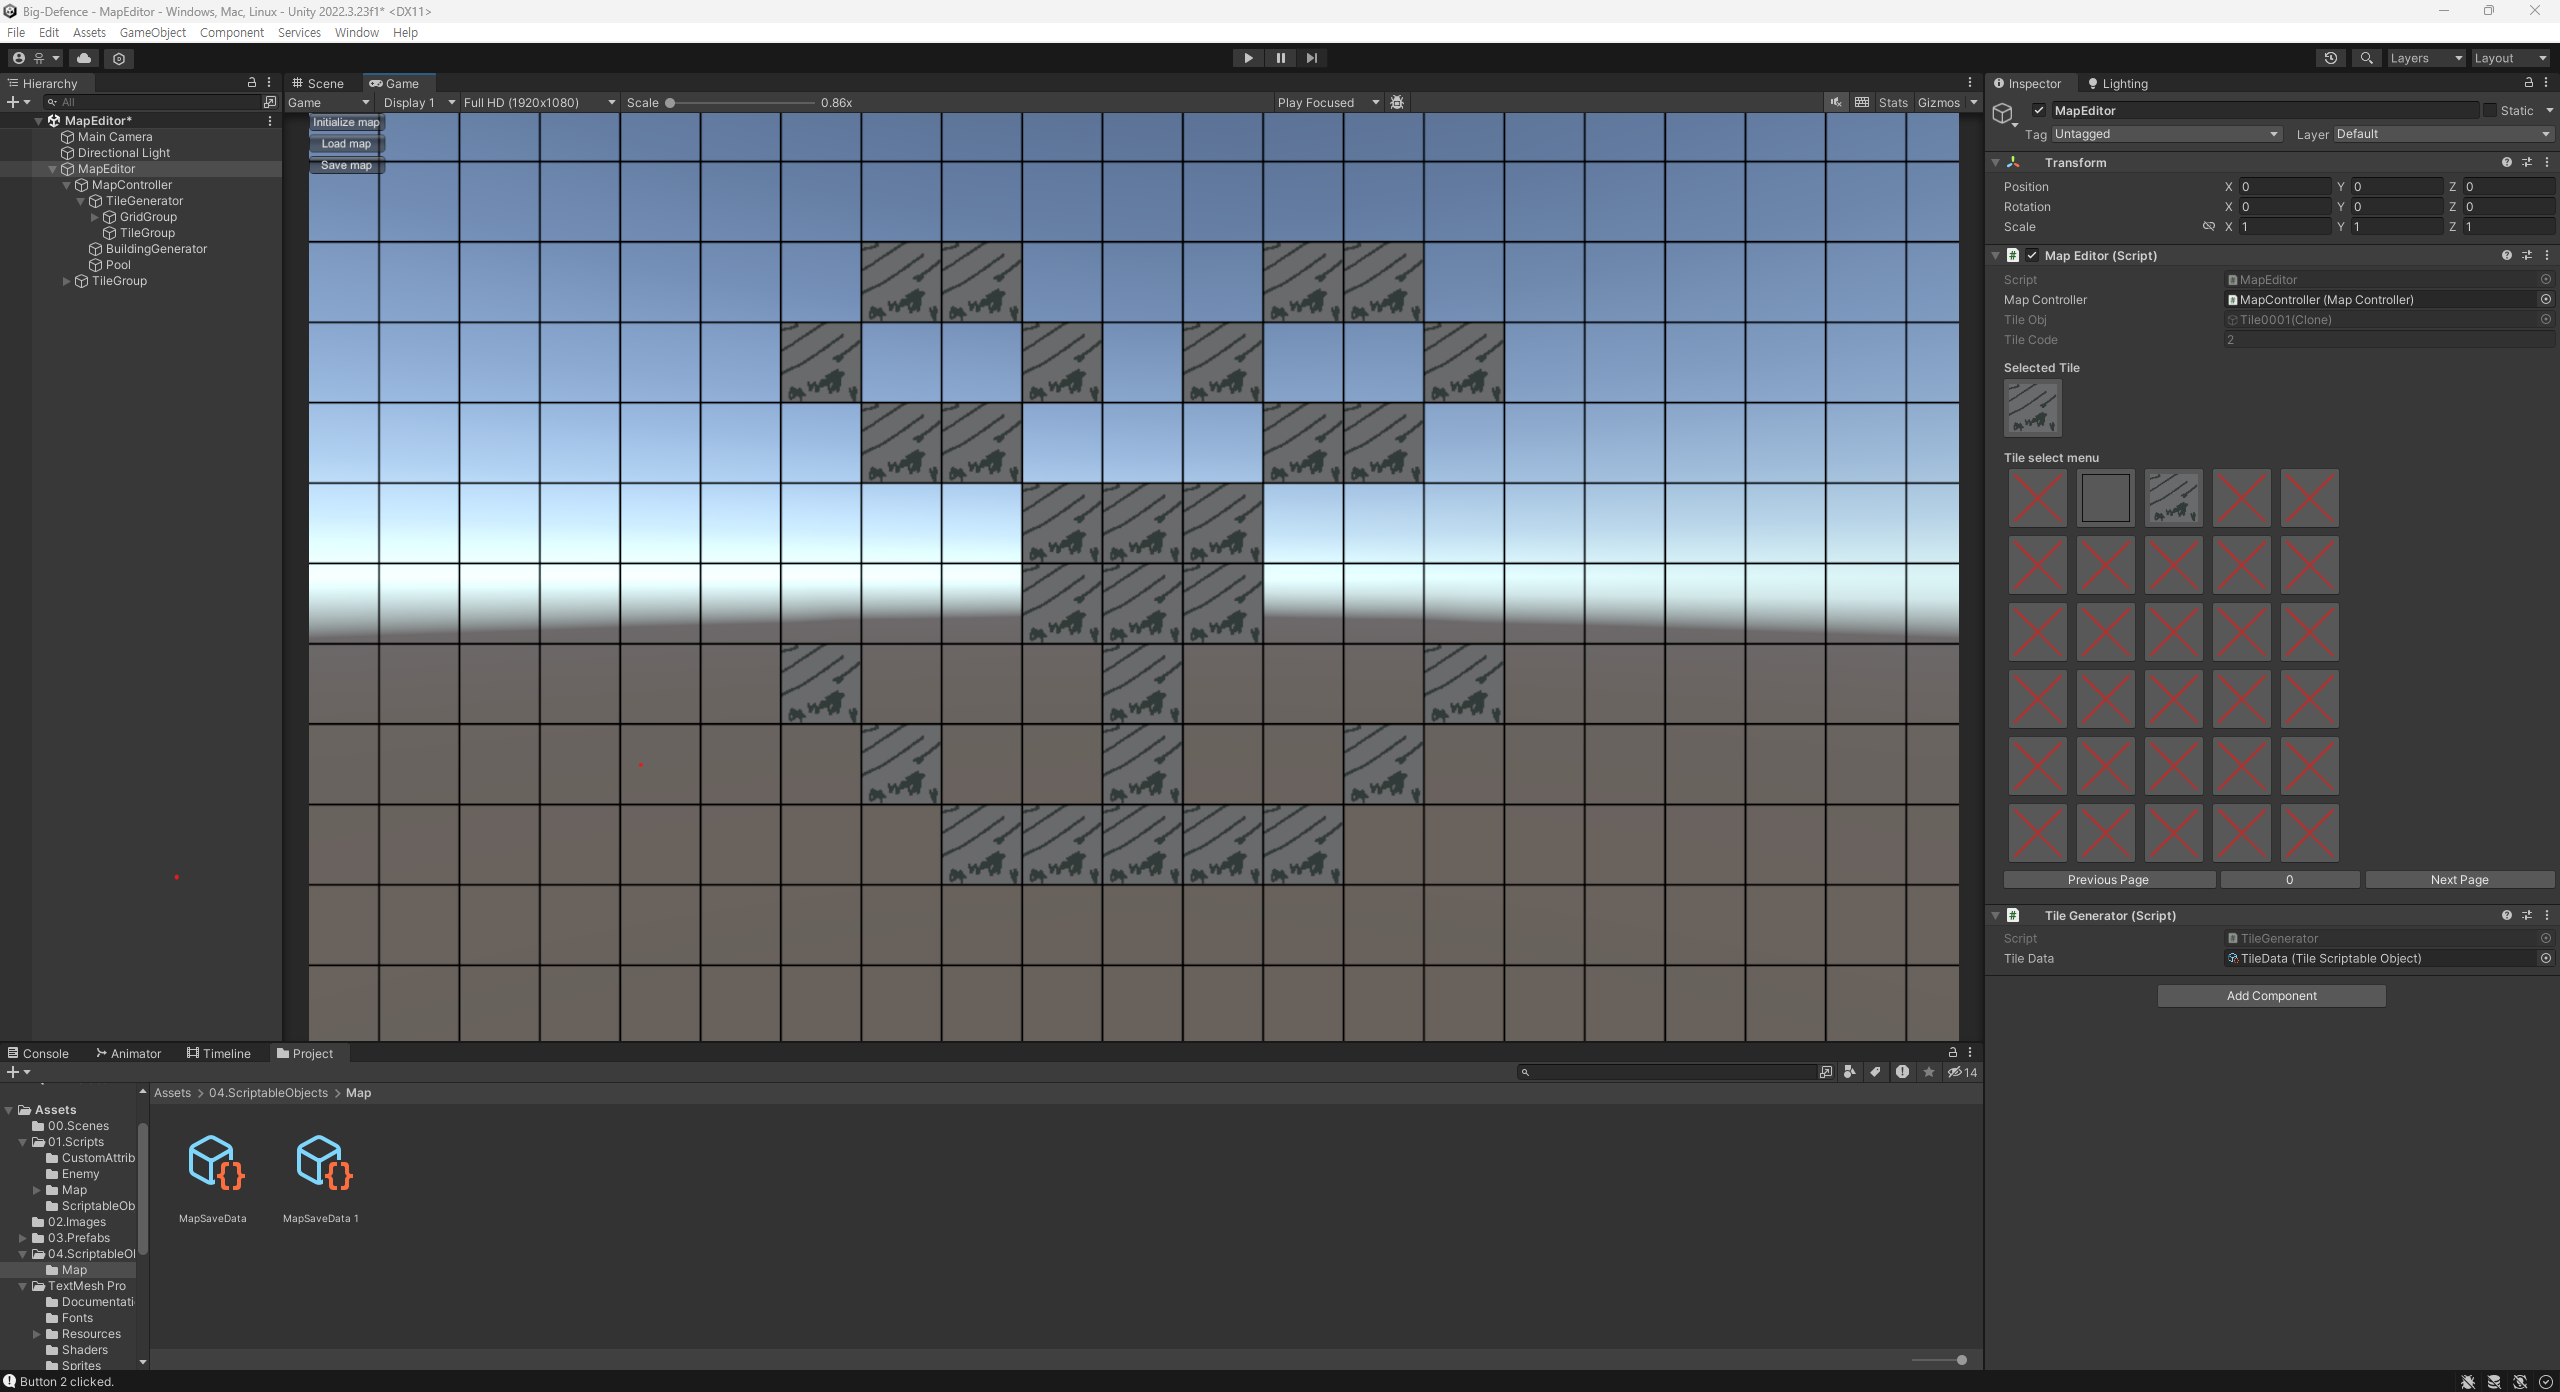The height and width of the screenshot is (1392, 2560).
Task: Expand the GridGroup hierarchy item
Action: [x=95, y=217]
